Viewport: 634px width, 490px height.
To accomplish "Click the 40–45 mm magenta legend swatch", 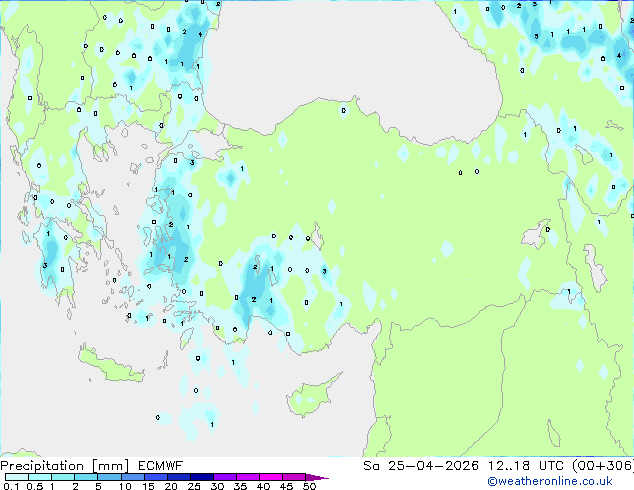I will pos(271,477).
